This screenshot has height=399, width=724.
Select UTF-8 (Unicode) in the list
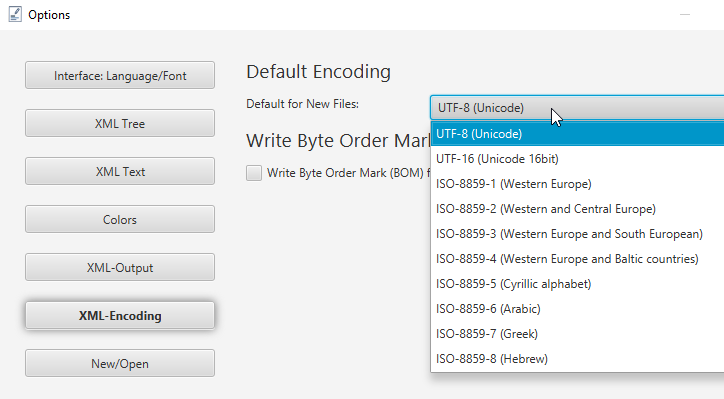(x=577, y=134)
